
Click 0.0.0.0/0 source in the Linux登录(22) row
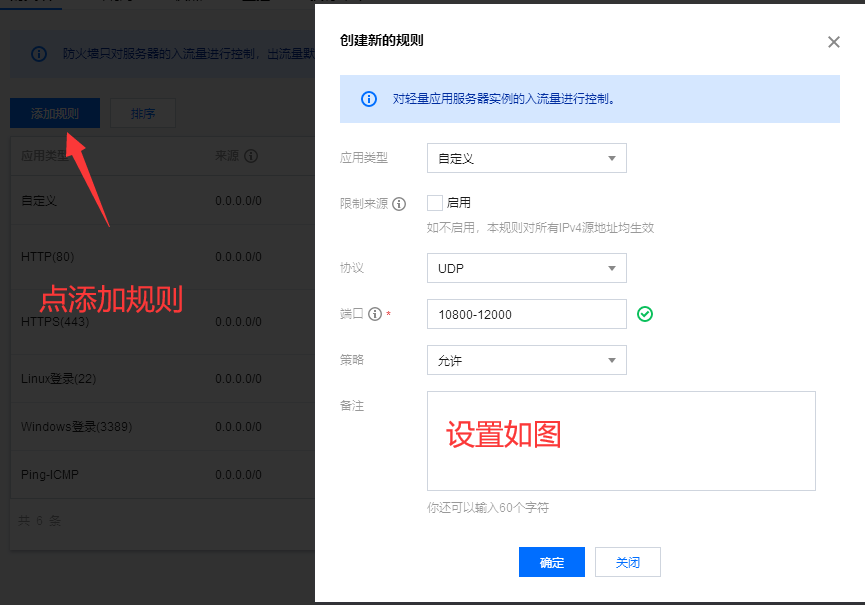(238, 379)
